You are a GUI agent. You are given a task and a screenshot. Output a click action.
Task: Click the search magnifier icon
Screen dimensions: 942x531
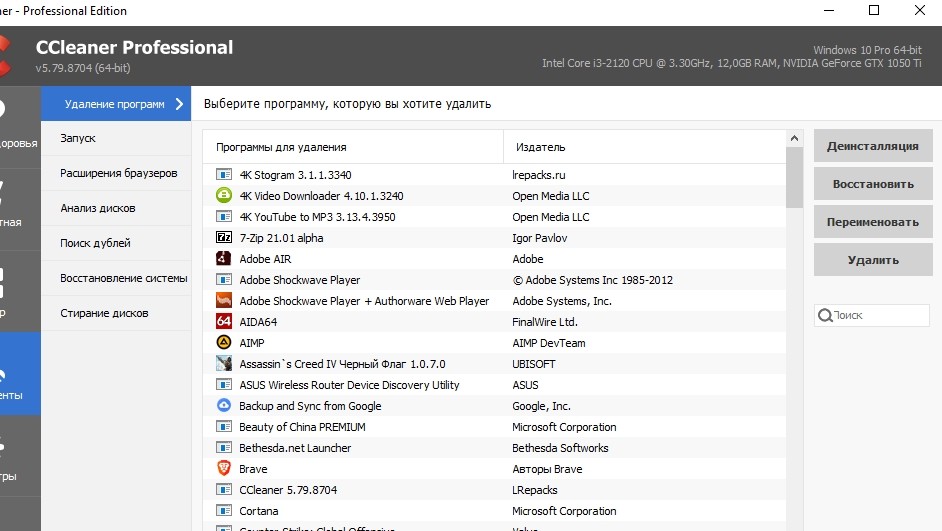coord(825,316)
